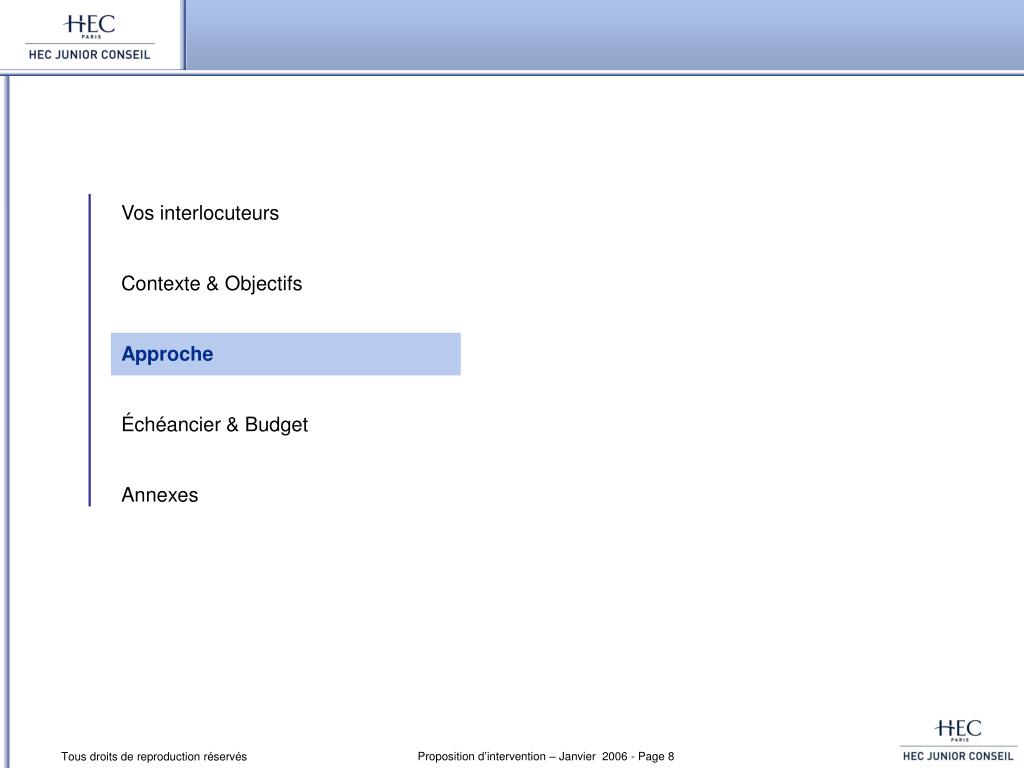The image size is (1024, 768).
Task: Click the HEC Junior Conseil logo in footer
Action: tap(958, 740)
